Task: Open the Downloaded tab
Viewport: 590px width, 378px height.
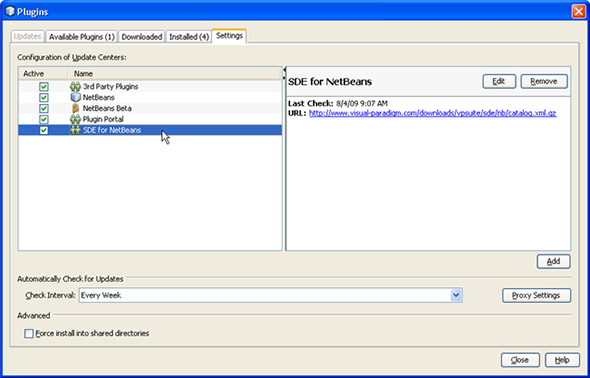Action: click(x=142, y=37)
